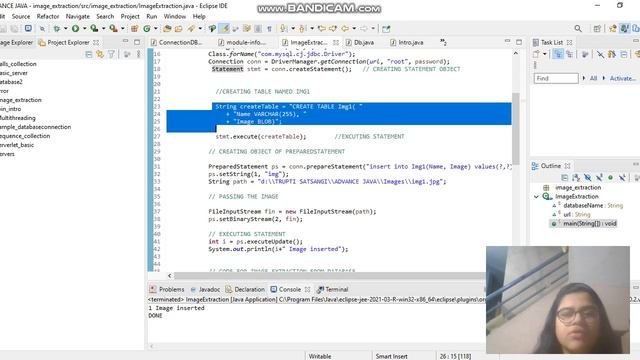Viewport: 640px width, 360px height.
Task: Open dropdown arrow next to Run button
Action: click(x=84, y=29)
